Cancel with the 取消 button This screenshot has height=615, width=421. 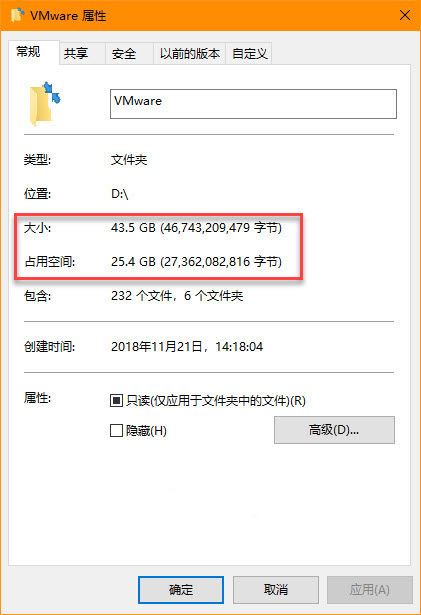(276, 590)
